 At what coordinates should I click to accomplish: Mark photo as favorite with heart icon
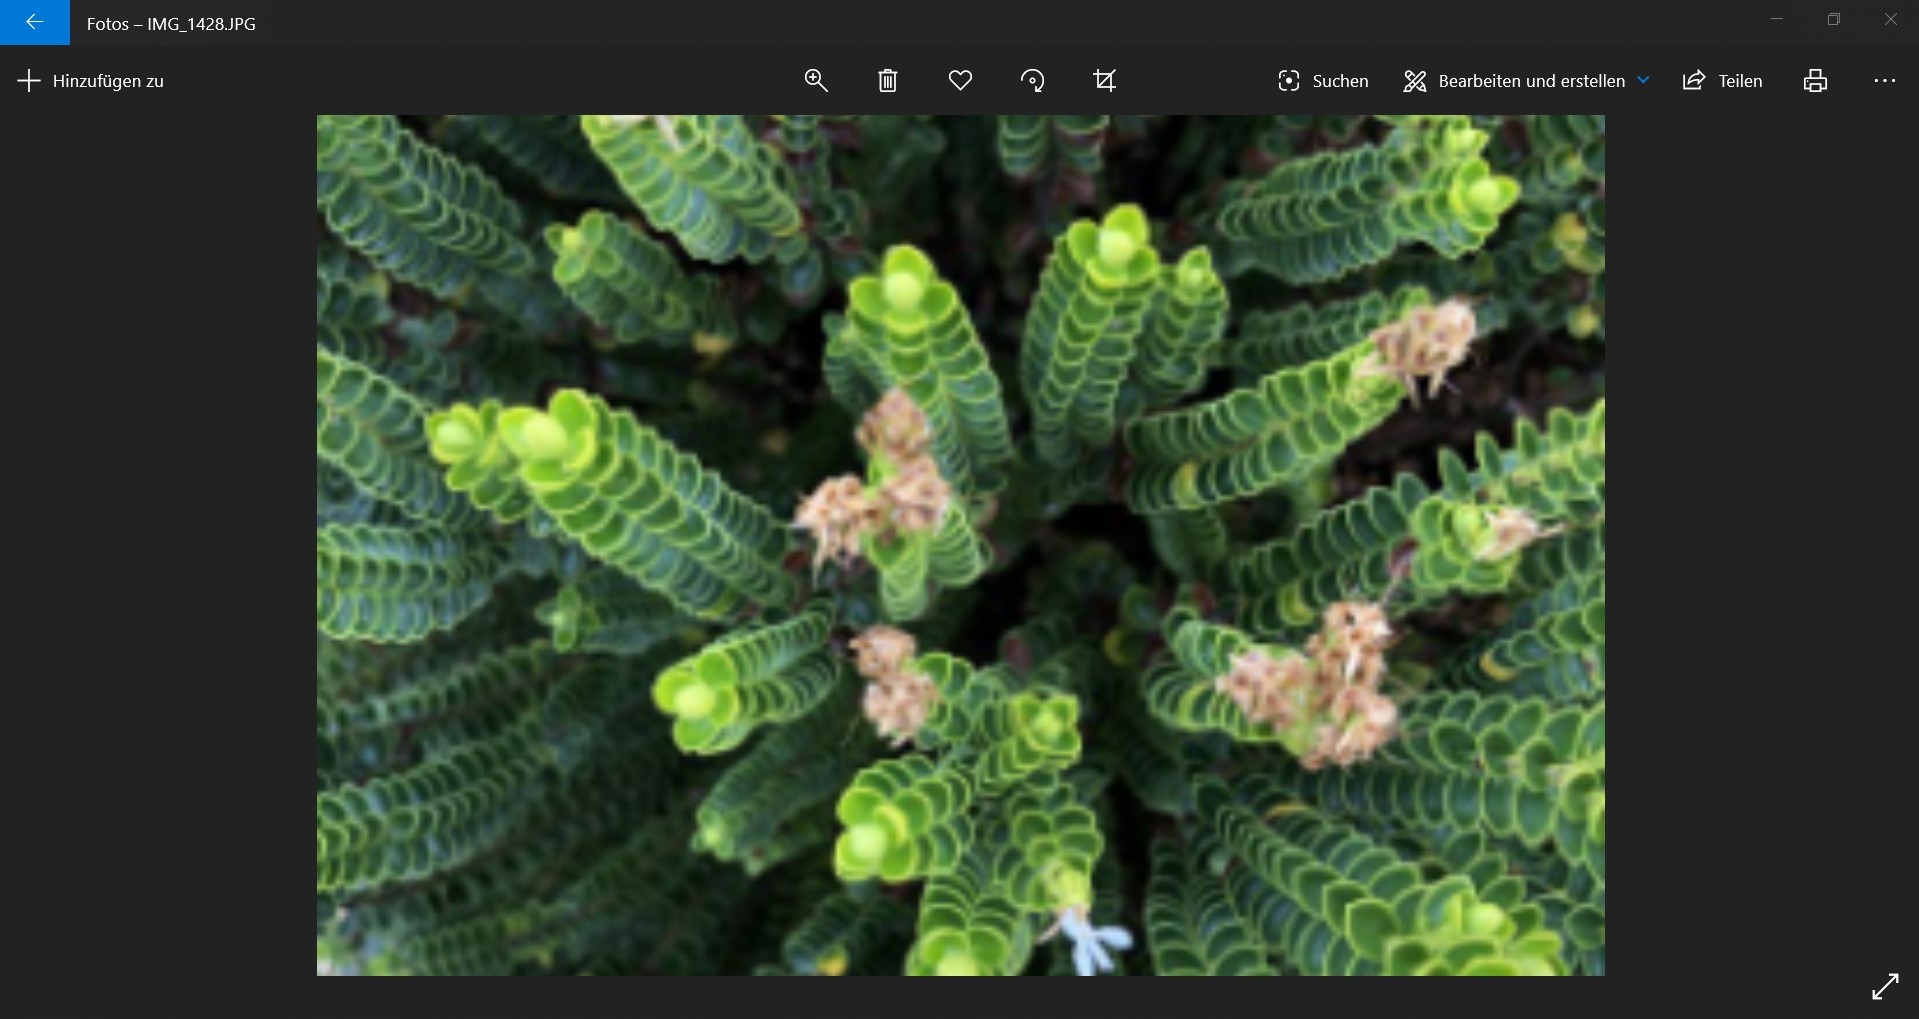pyautogui.click(x=960, y=81)
